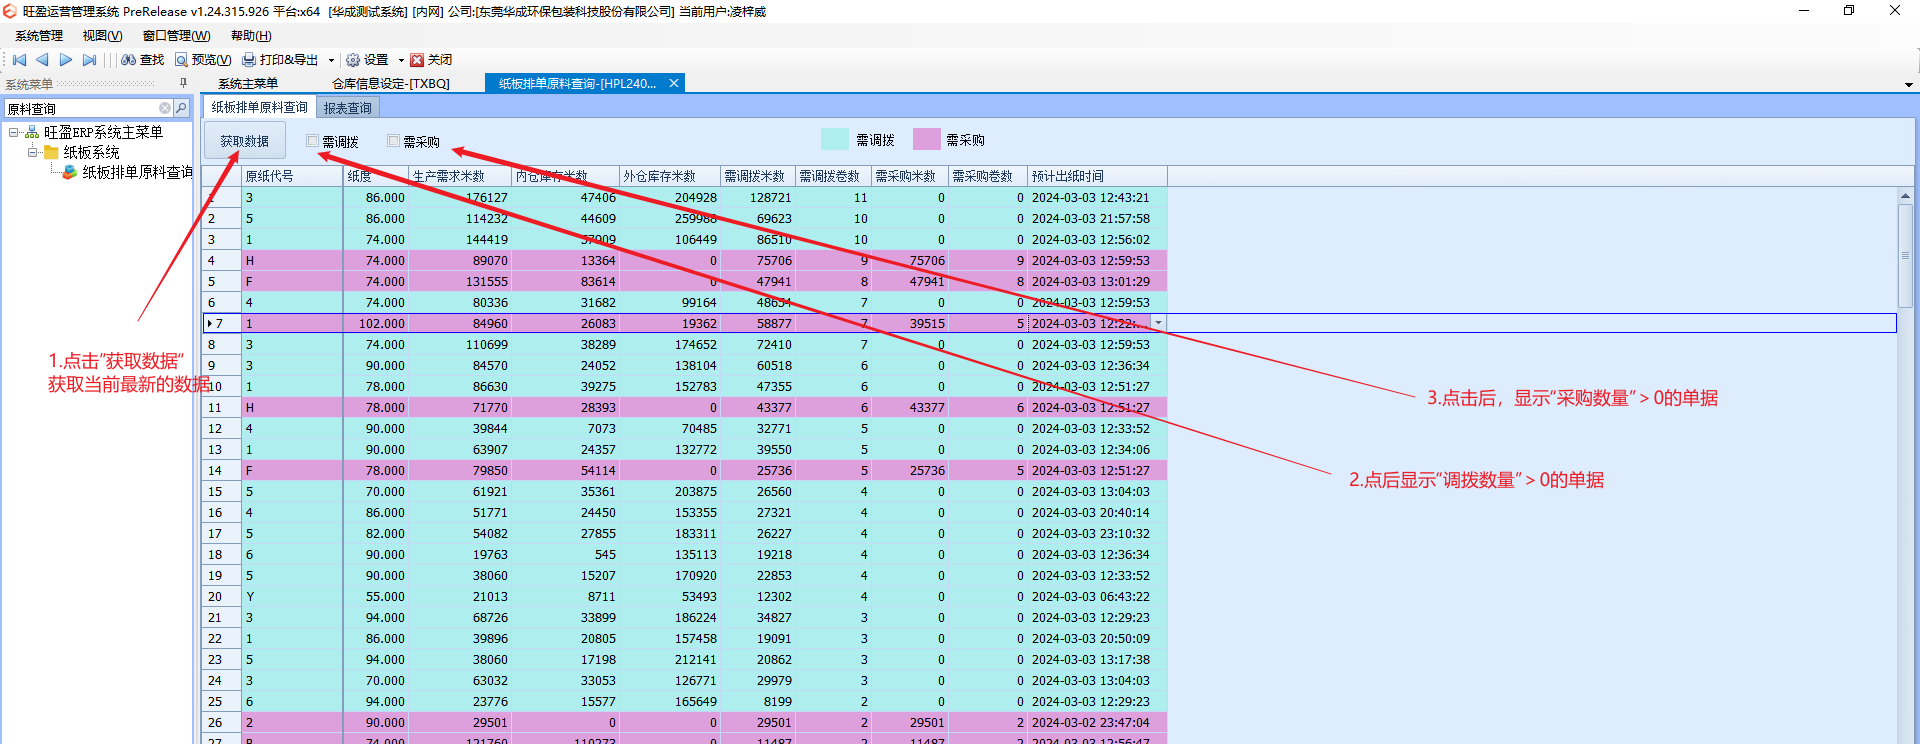Image resolution: width=1920 pixels, height=744 pixels.
Task: Sort by the 需采购卷数 column header
Action: 988,176
